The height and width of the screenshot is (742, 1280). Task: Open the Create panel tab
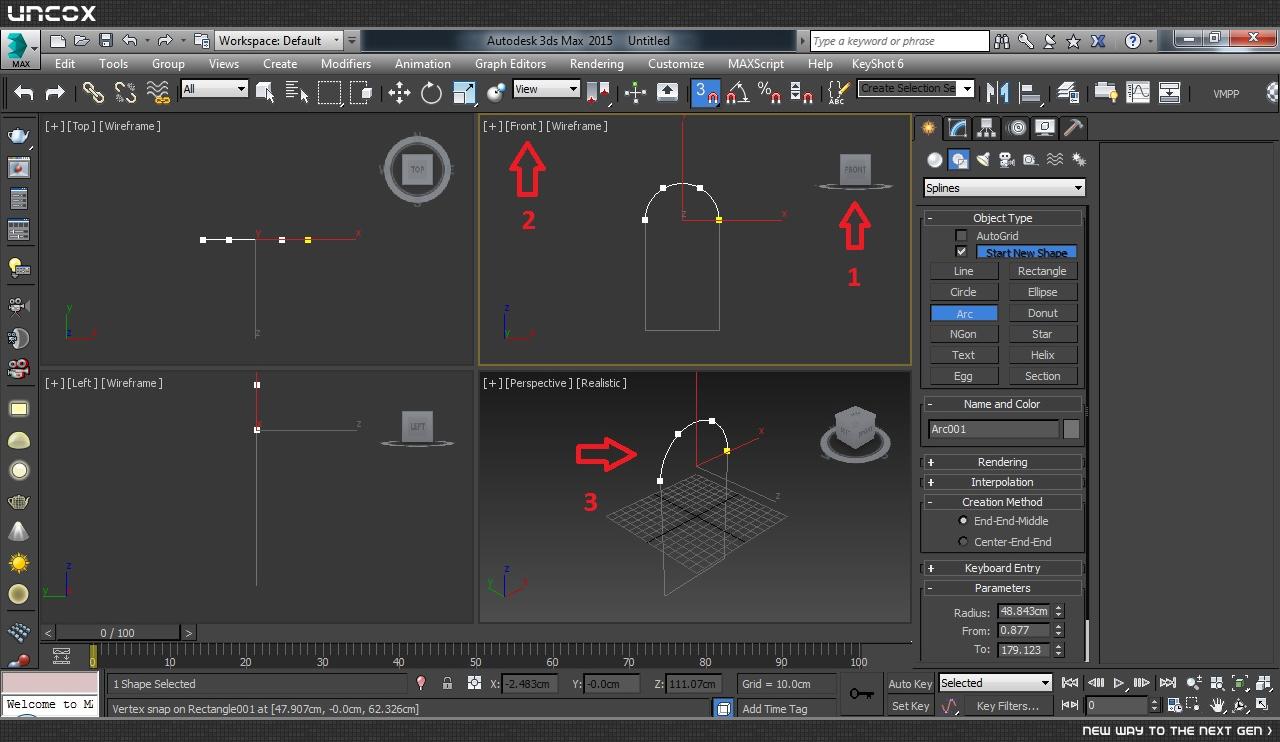click(929, 128)
